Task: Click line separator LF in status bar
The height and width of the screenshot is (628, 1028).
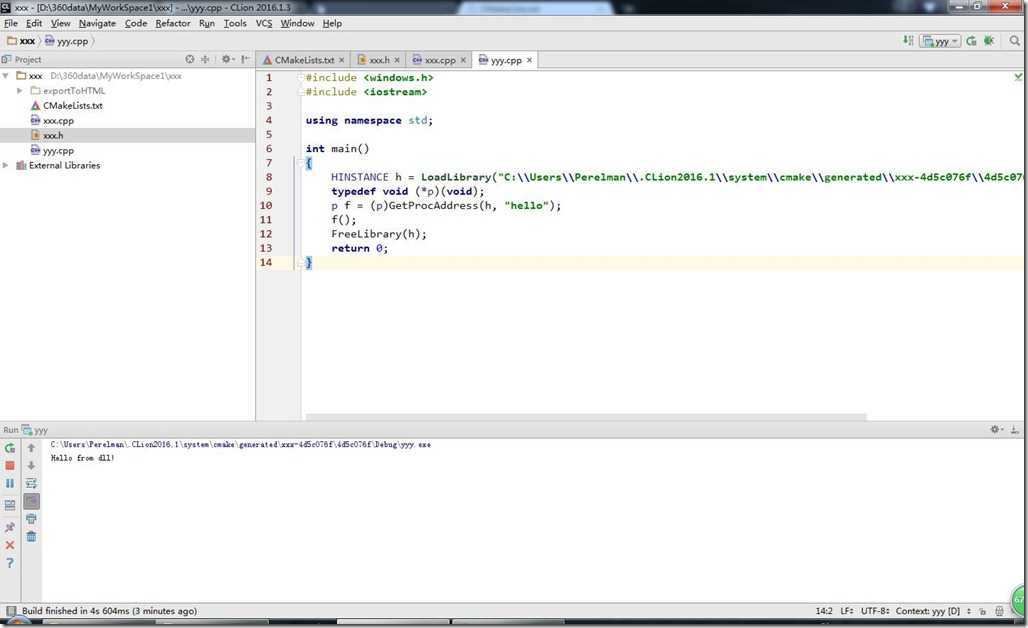Action: pyautogui.click(x=846, y=611)
